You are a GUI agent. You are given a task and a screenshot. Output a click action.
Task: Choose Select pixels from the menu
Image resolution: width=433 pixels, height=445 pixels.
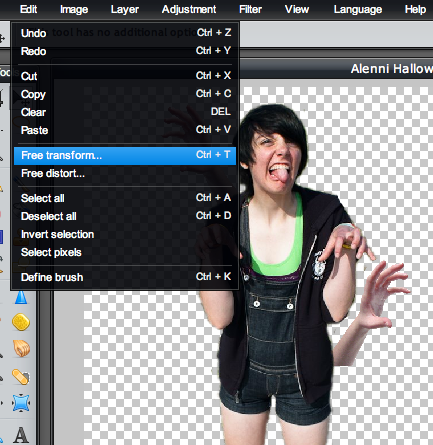coord(125,252)
